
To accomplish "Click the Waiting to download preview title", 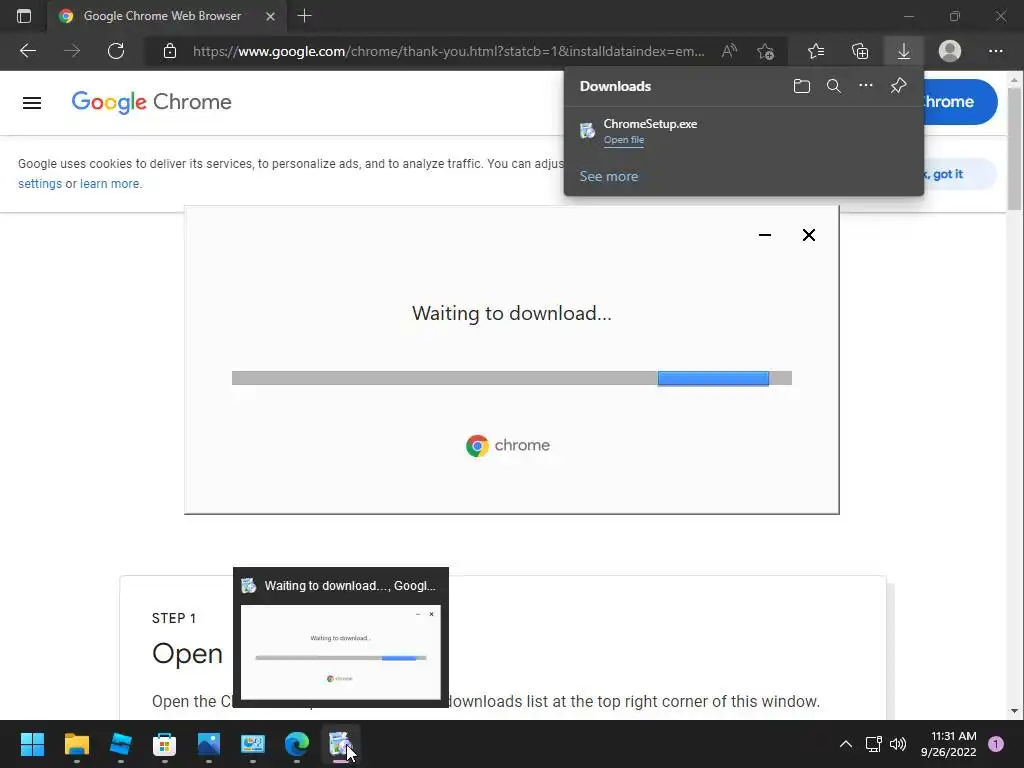I will tap(350, 586).
